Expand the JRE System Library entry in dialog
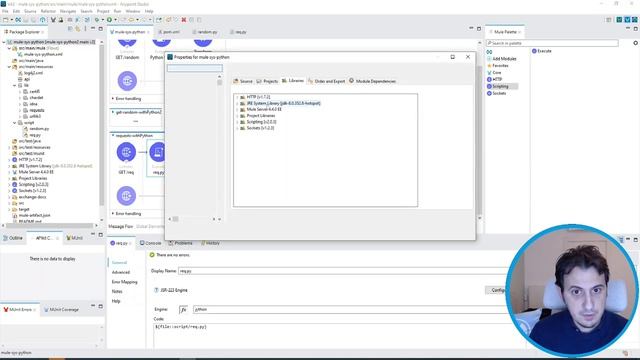Screen dimensions: 640x360 coord(237,103)
